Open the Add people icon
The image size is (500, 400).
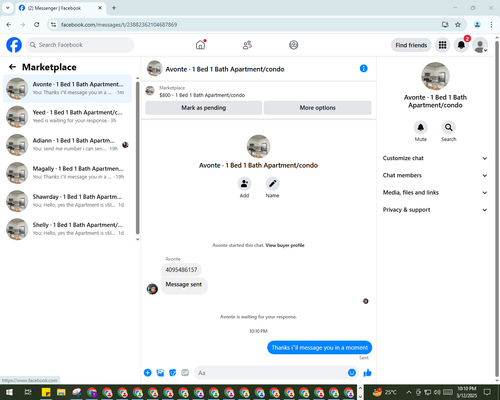point(244,184)
